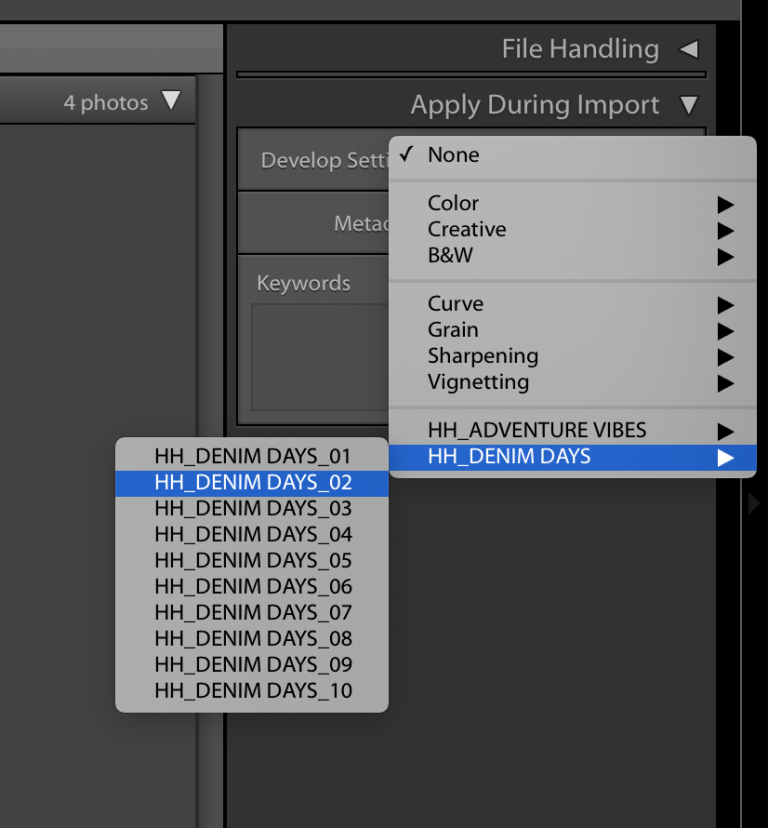This screenshot has width=768, height=828.
Task: Choose the HH_DENIM DAYS_02 preset
Action: [x=252, y=482]
